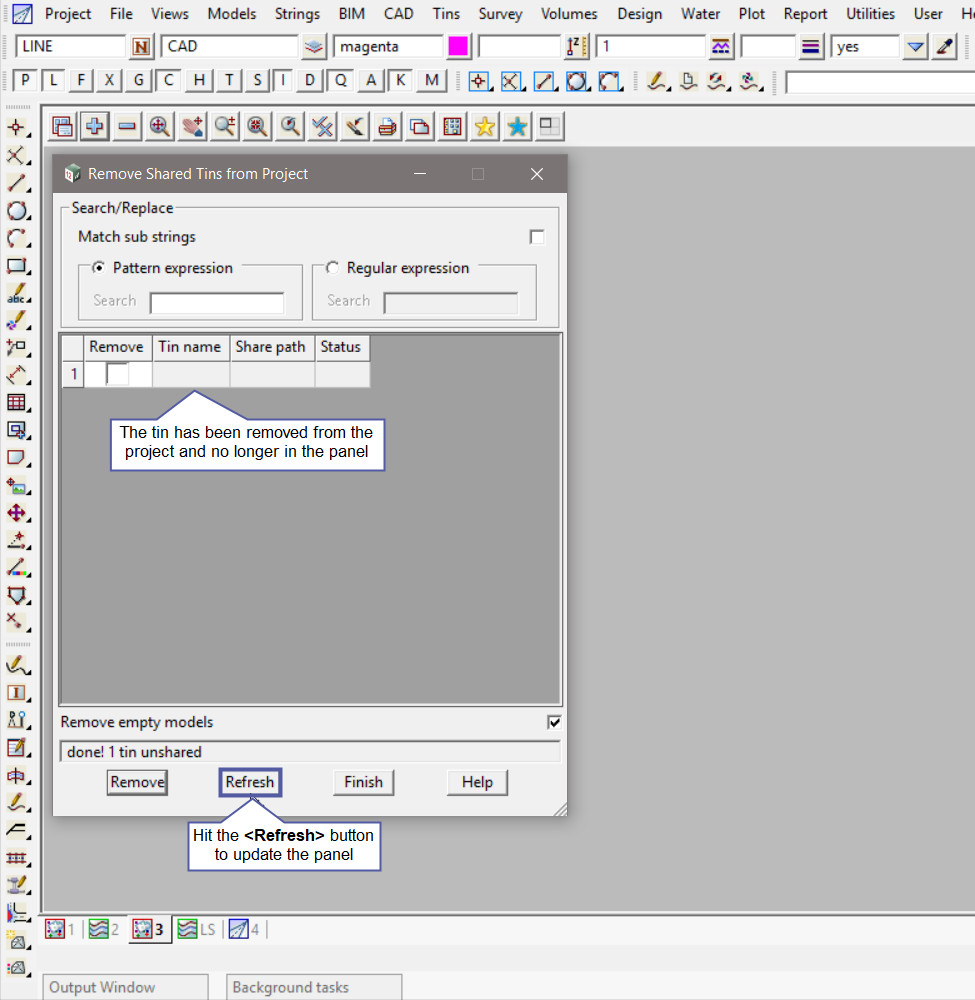This screenshot has height=1000, width=975.
Task: Click the magenta colour swatch
Action: (x=458, y=47)
